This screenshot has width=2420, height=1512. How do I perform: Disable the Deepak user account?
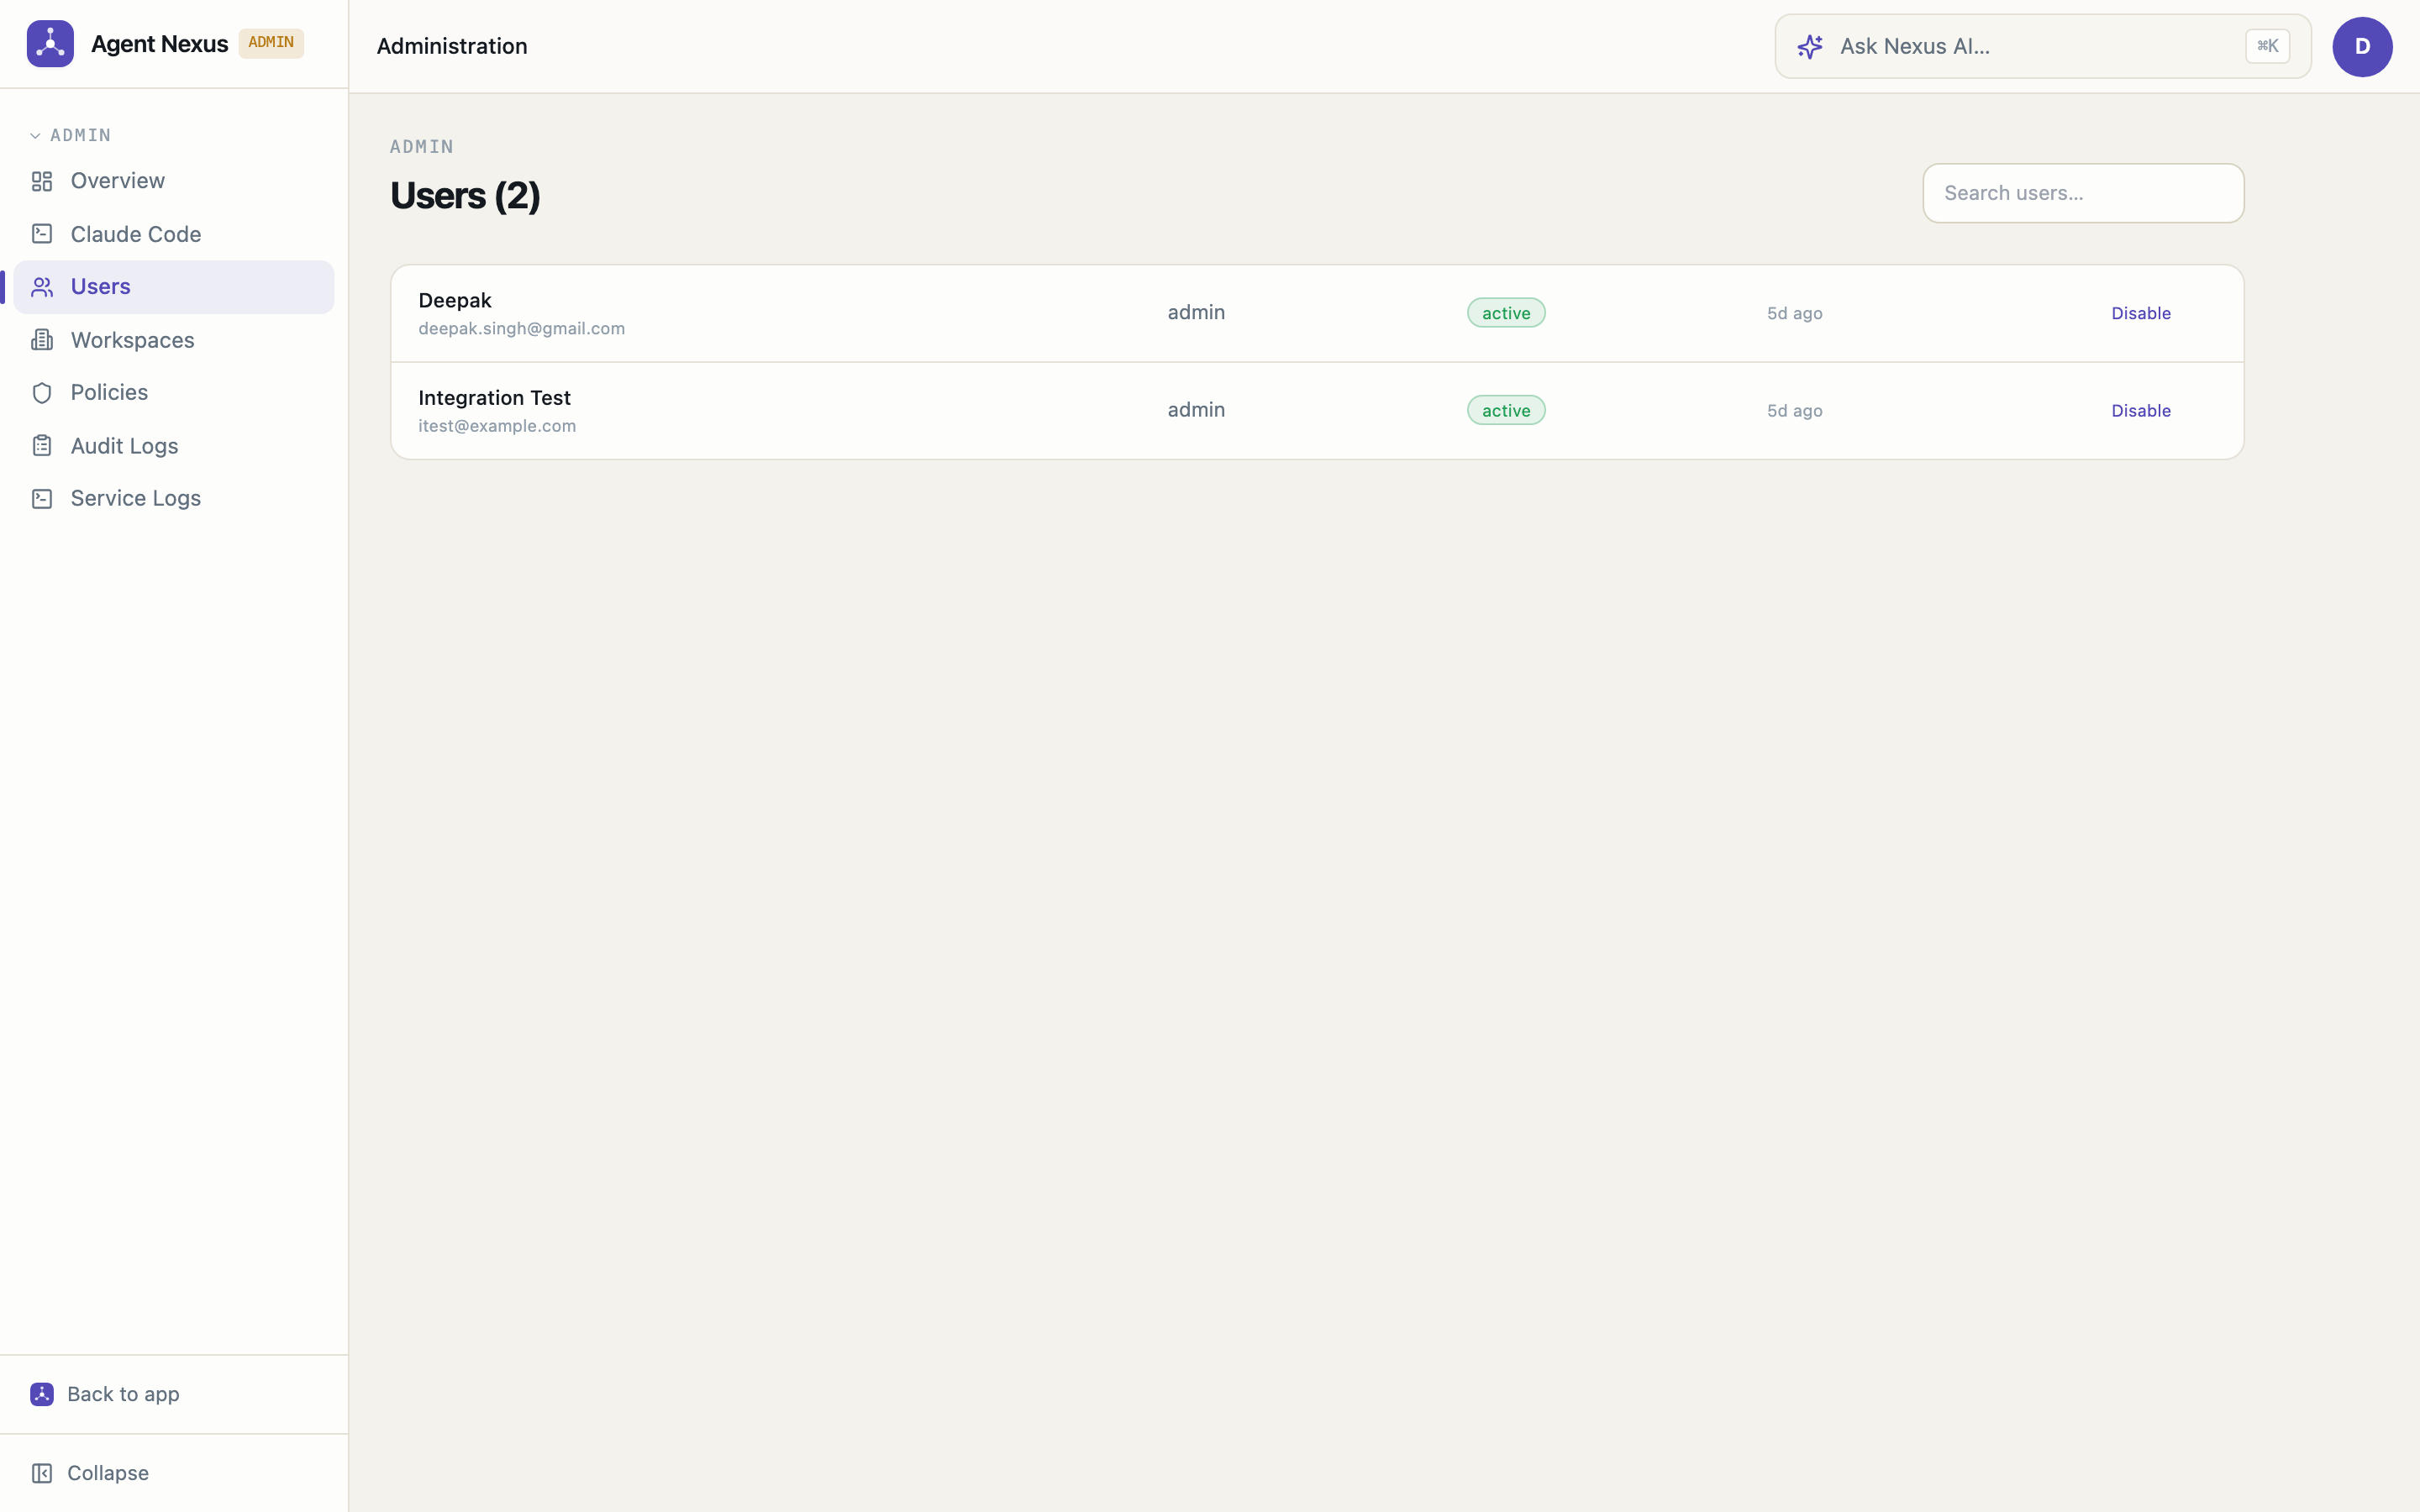pyautogui.click(x=2141, y=313)
